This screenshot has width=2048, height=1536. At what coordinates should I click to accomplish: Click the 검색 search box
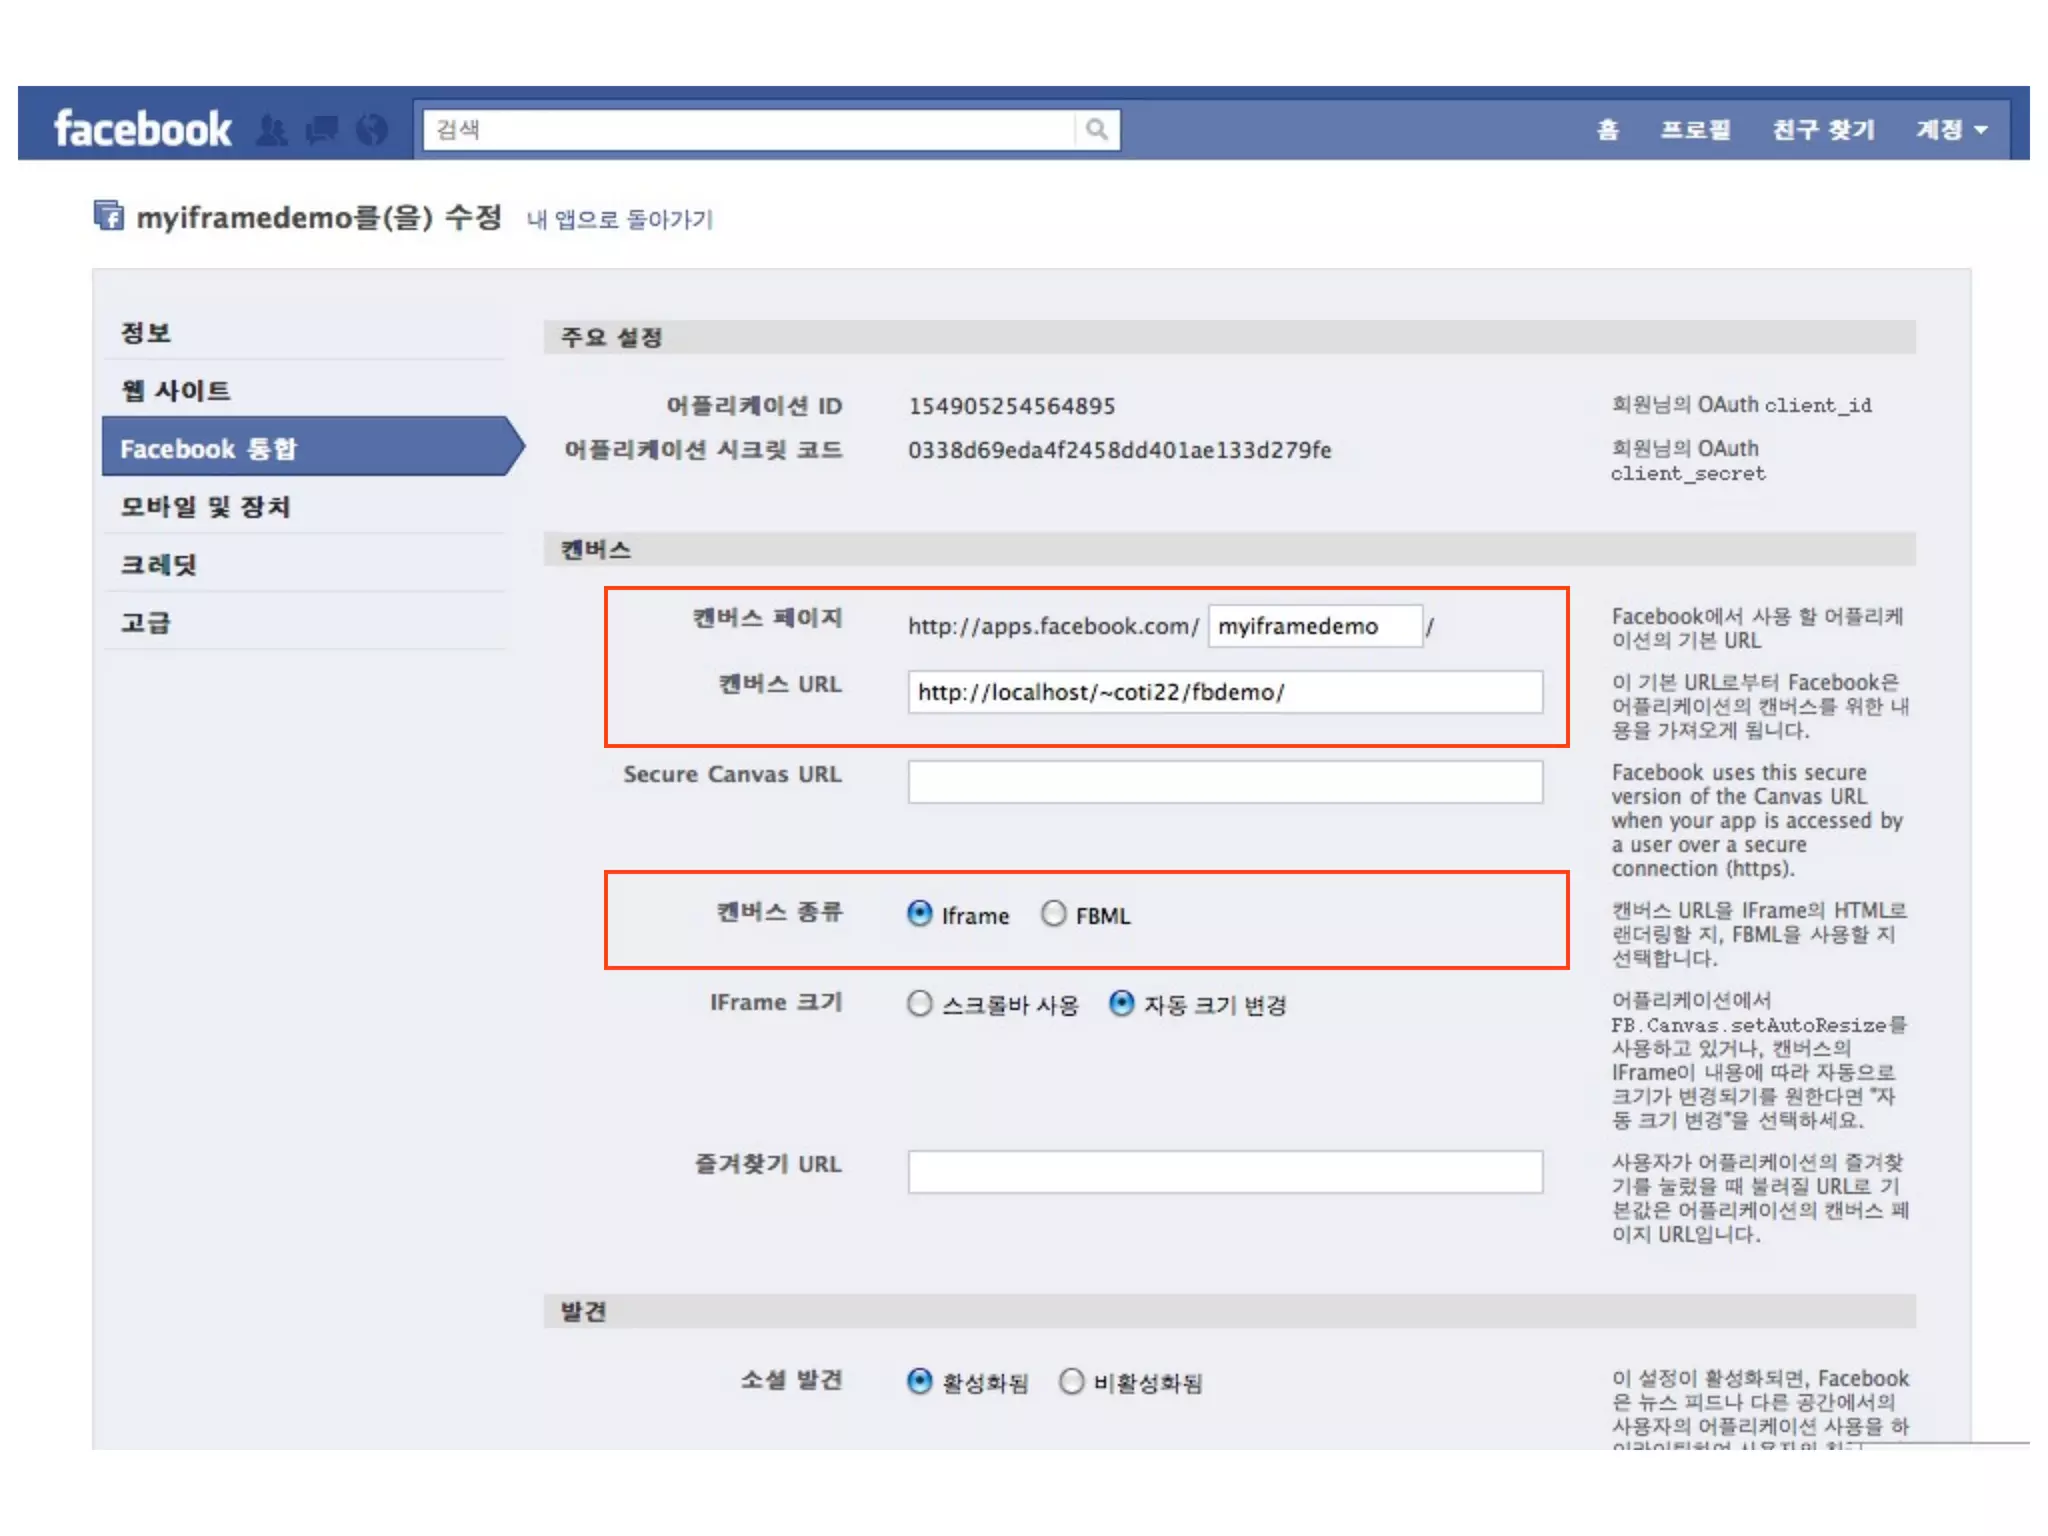(748, 130)
